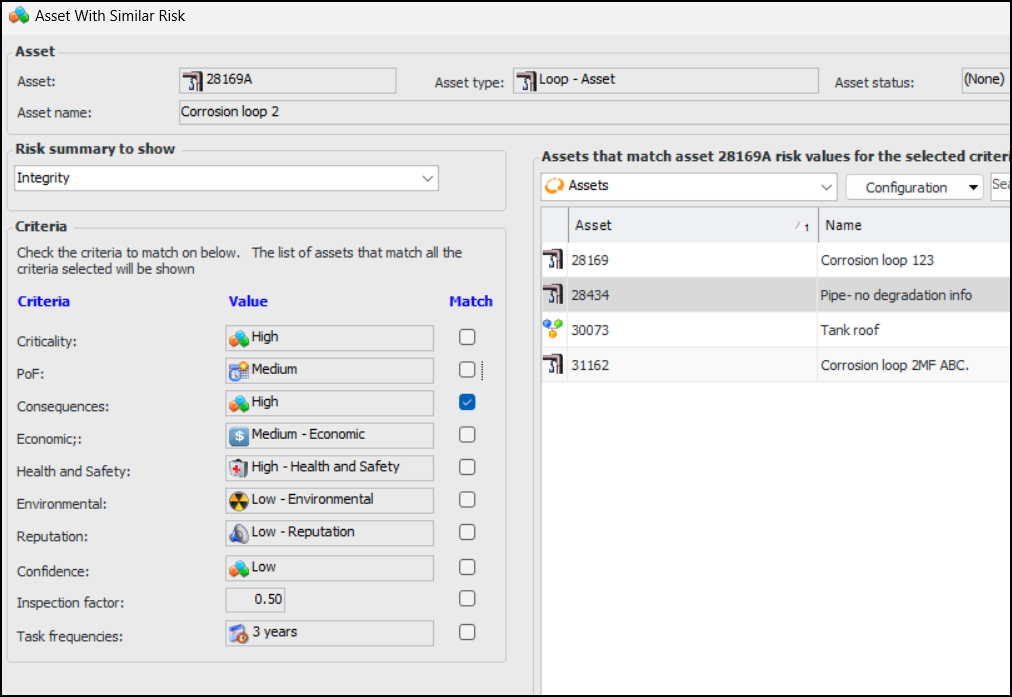Click the Inspection factor 0.50 field
Screen dimensions: 1012x697
pyautogui.click(x=255, y=600)
